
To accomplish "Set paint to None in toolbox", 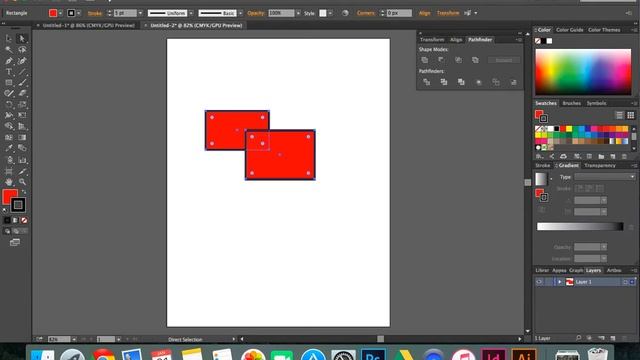I will pyautogui.click(x=24, y=220).
